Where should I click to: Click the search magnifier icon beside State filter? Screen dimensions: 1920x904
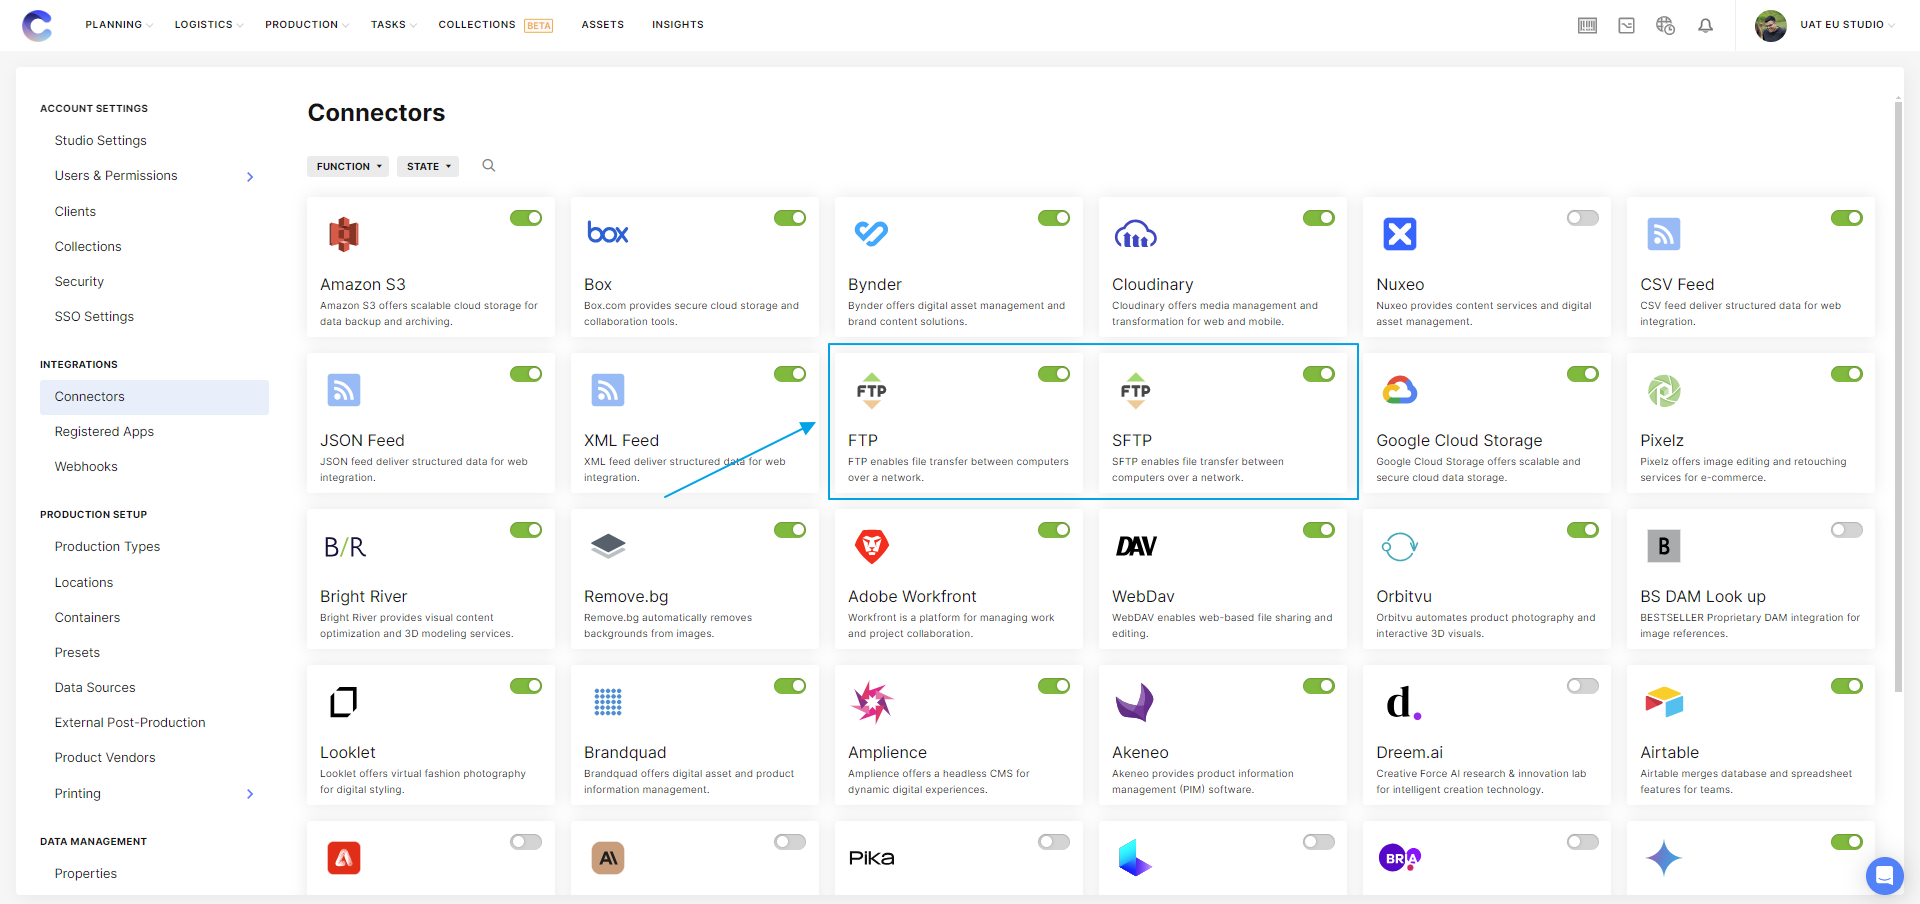pyautogui.click(x=488, y=166)
